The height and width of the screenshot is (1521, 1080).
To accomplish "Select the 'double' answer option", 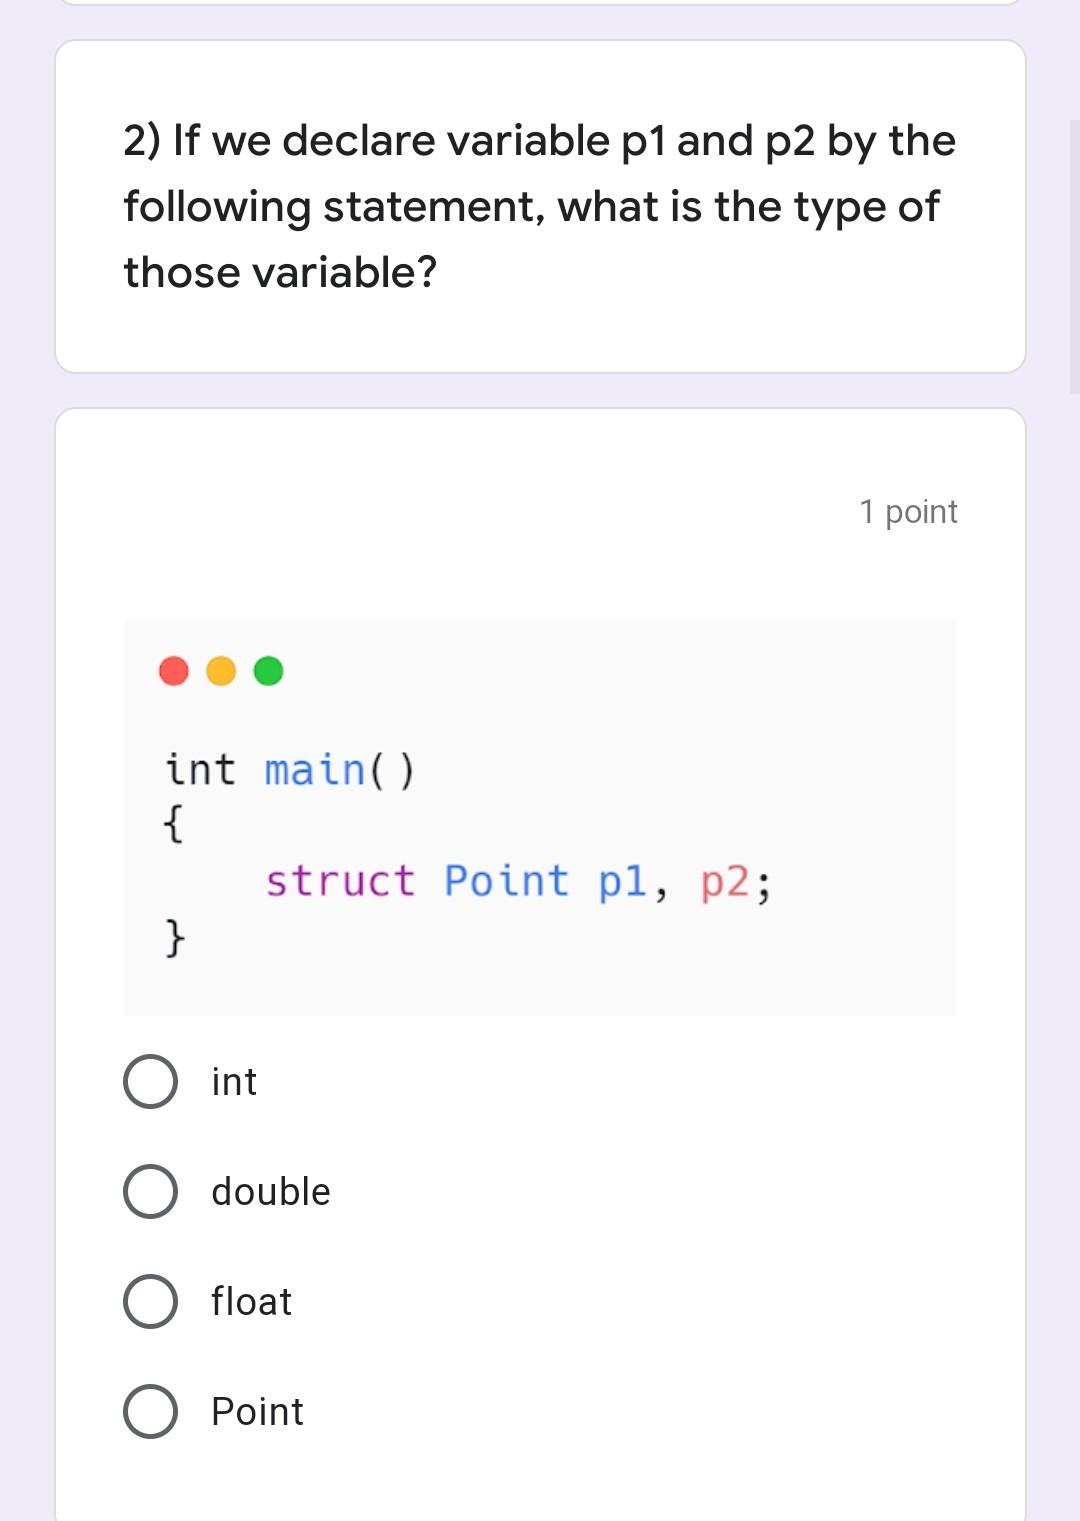I will (x=151, y=1191).
